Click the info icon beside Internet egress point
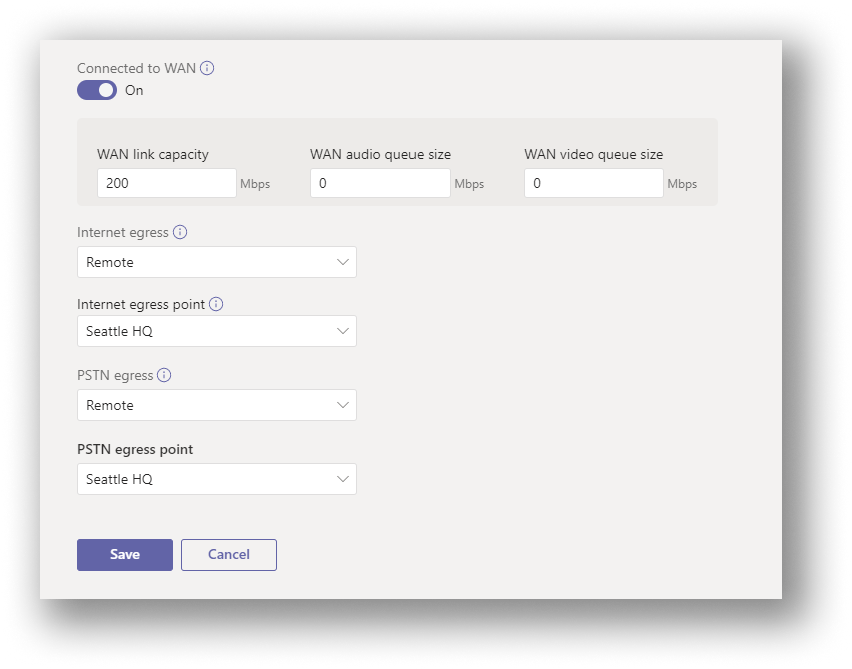The image size is (852, 669). [218, 304]
